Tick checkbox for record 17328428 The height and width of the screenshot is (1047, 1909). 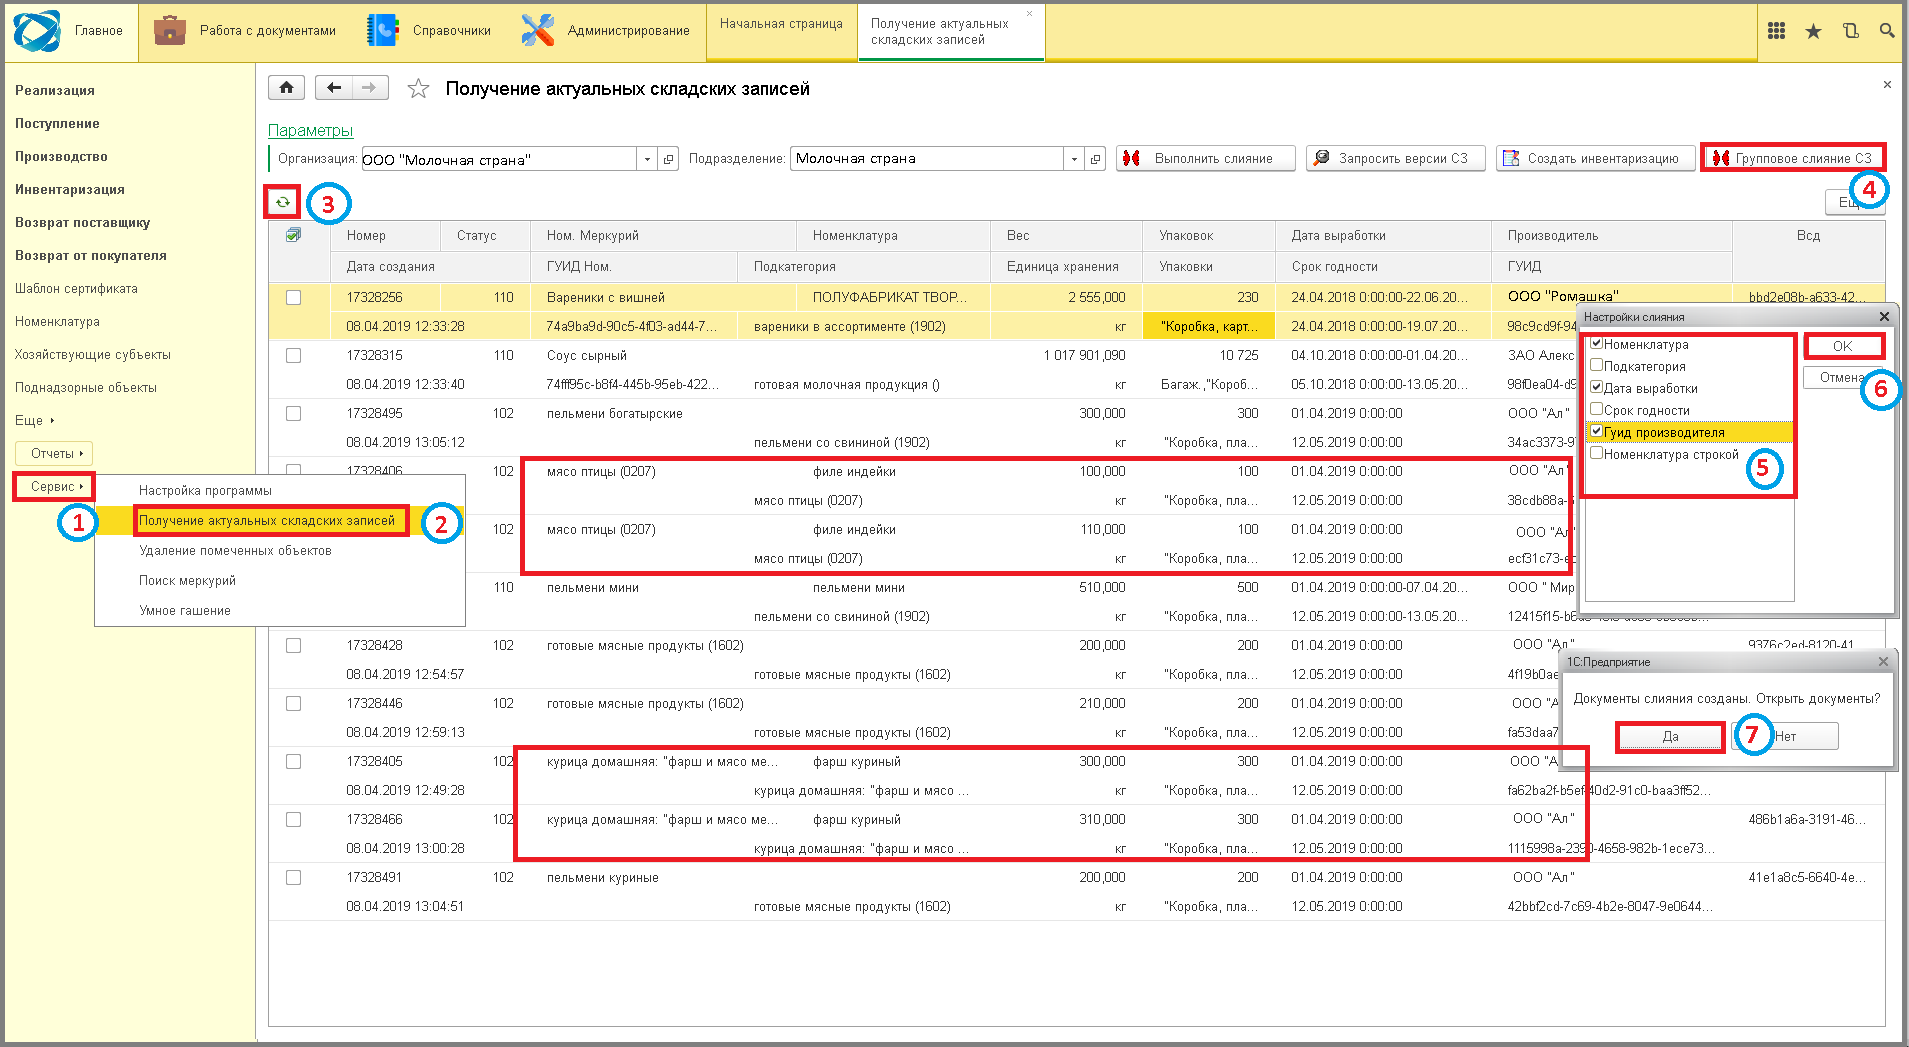(x=293, y=645)
